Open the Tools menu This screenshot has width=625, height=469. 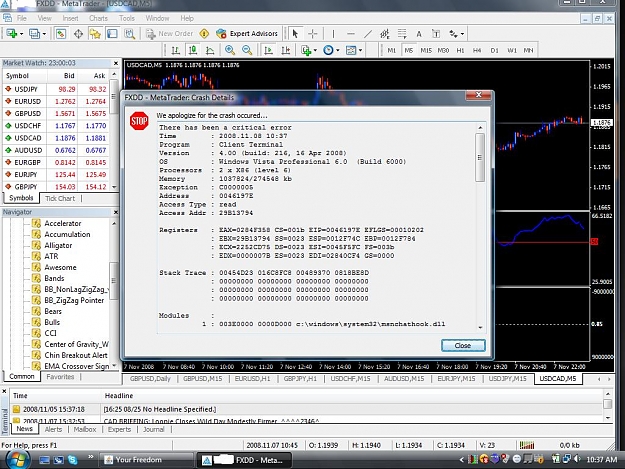coord(127,18)
